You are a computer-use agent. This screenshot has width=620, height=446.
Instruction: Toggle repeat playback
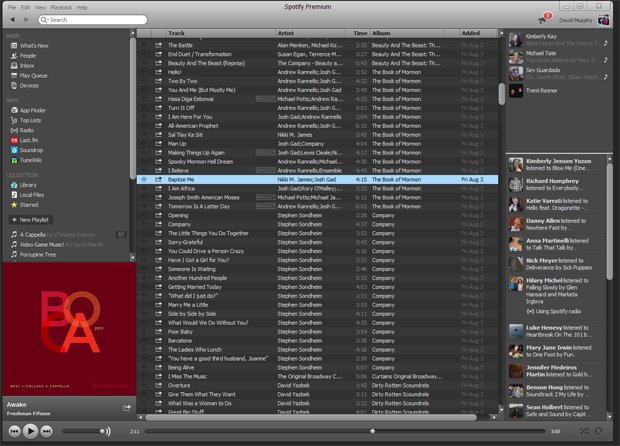599,431
